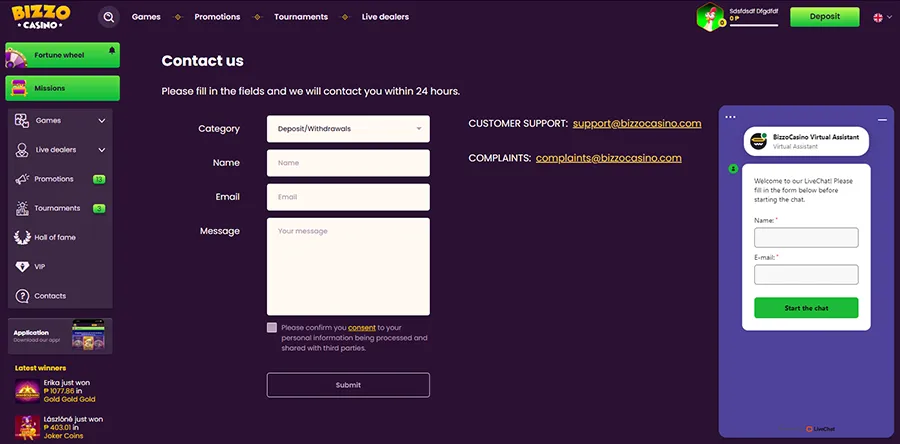Click the Bizzo Casino logo
Image resolution: width=900 pixels, height=444 pixels.
click(41, 17)
